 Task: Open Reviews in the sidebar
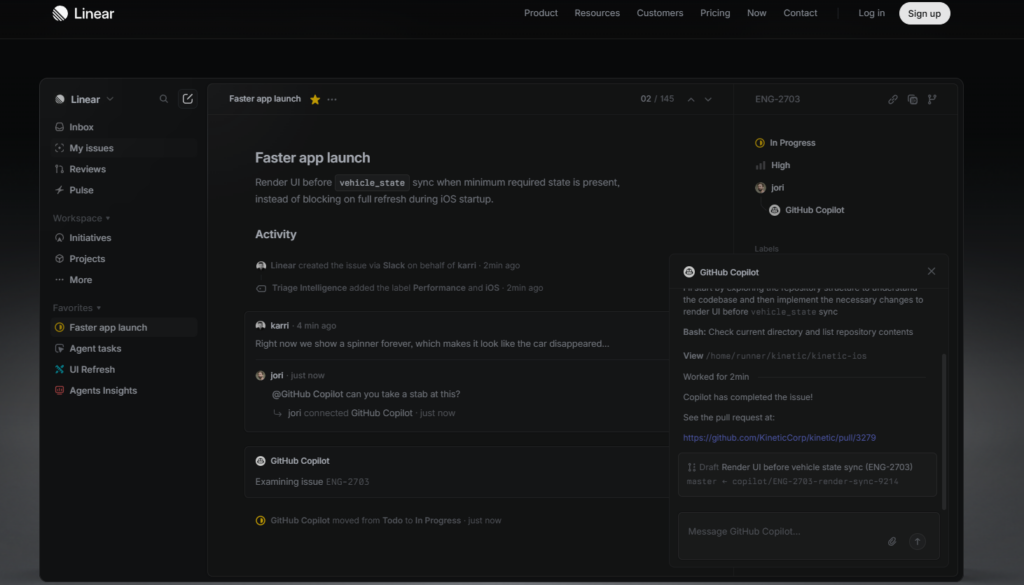click(124, 169)
